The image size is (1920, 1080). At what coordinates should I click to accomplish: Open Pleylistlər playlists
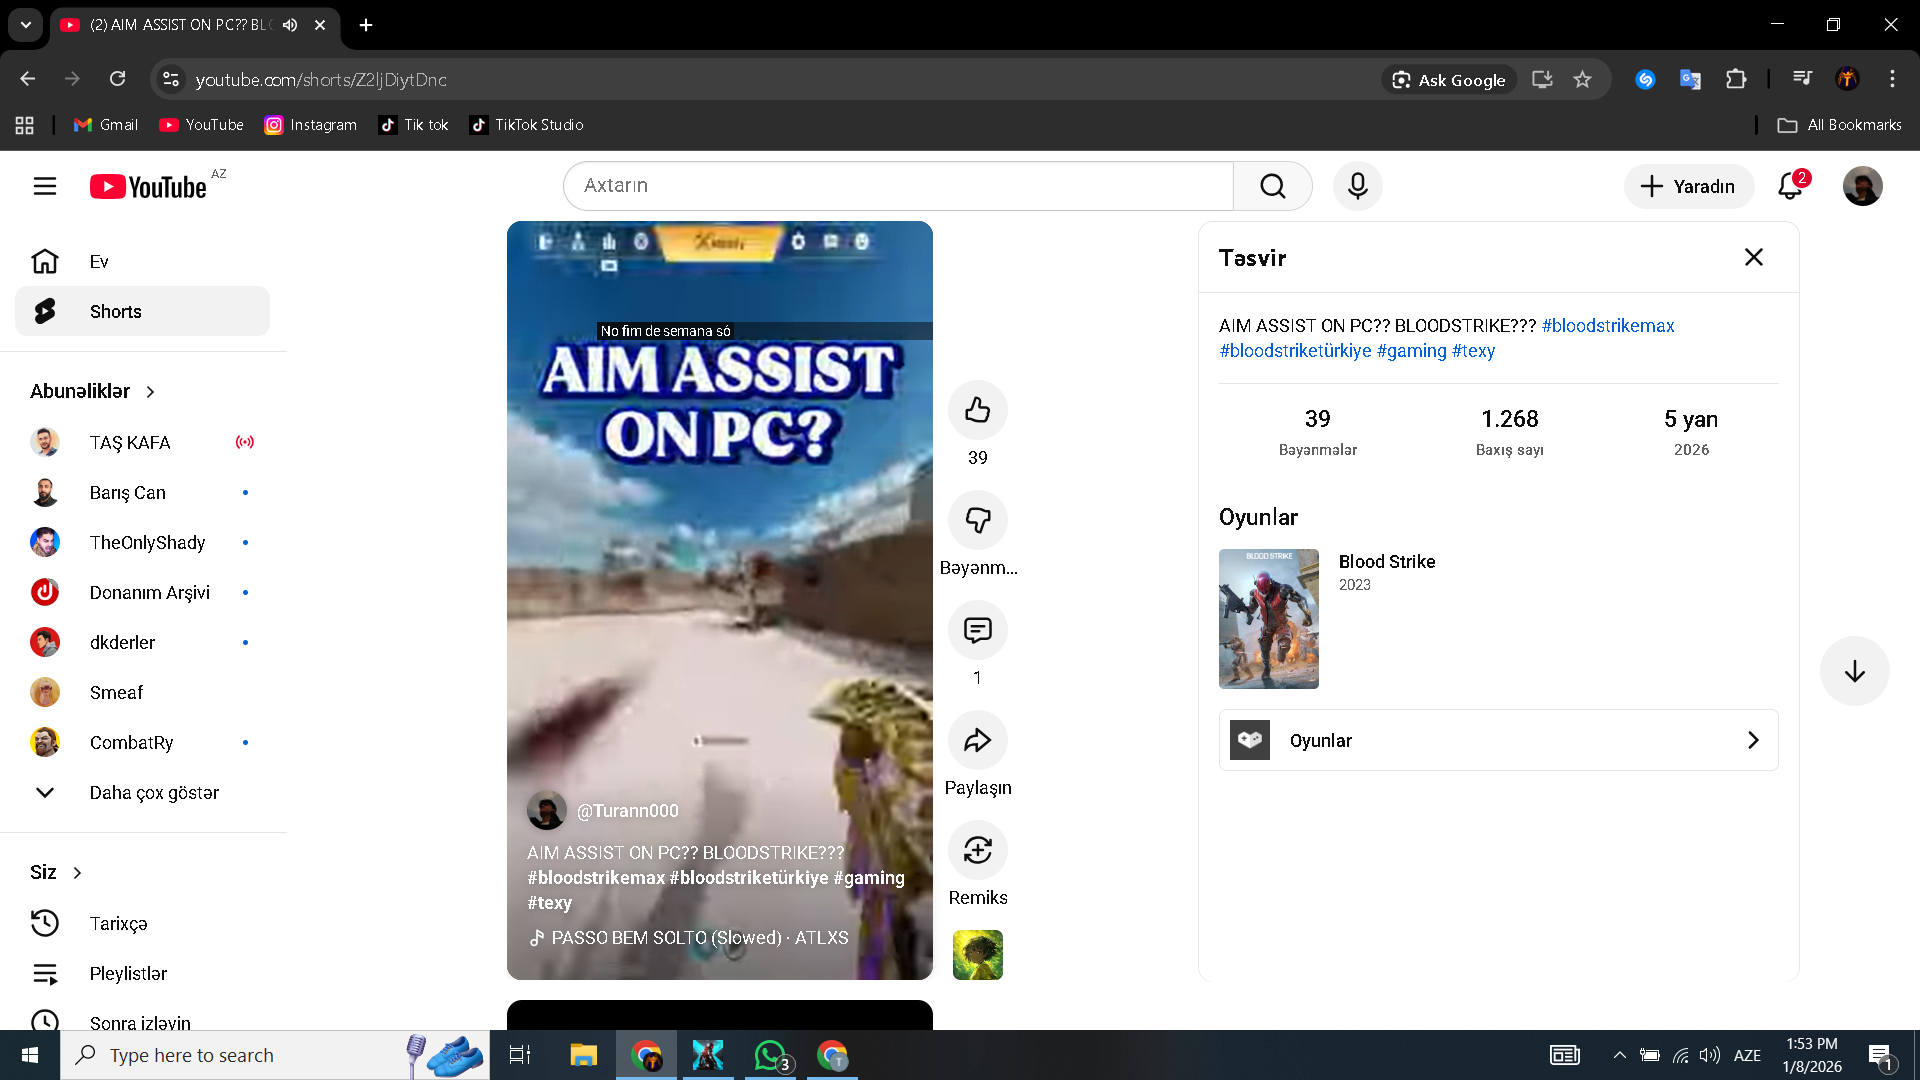tap(142, 973)
